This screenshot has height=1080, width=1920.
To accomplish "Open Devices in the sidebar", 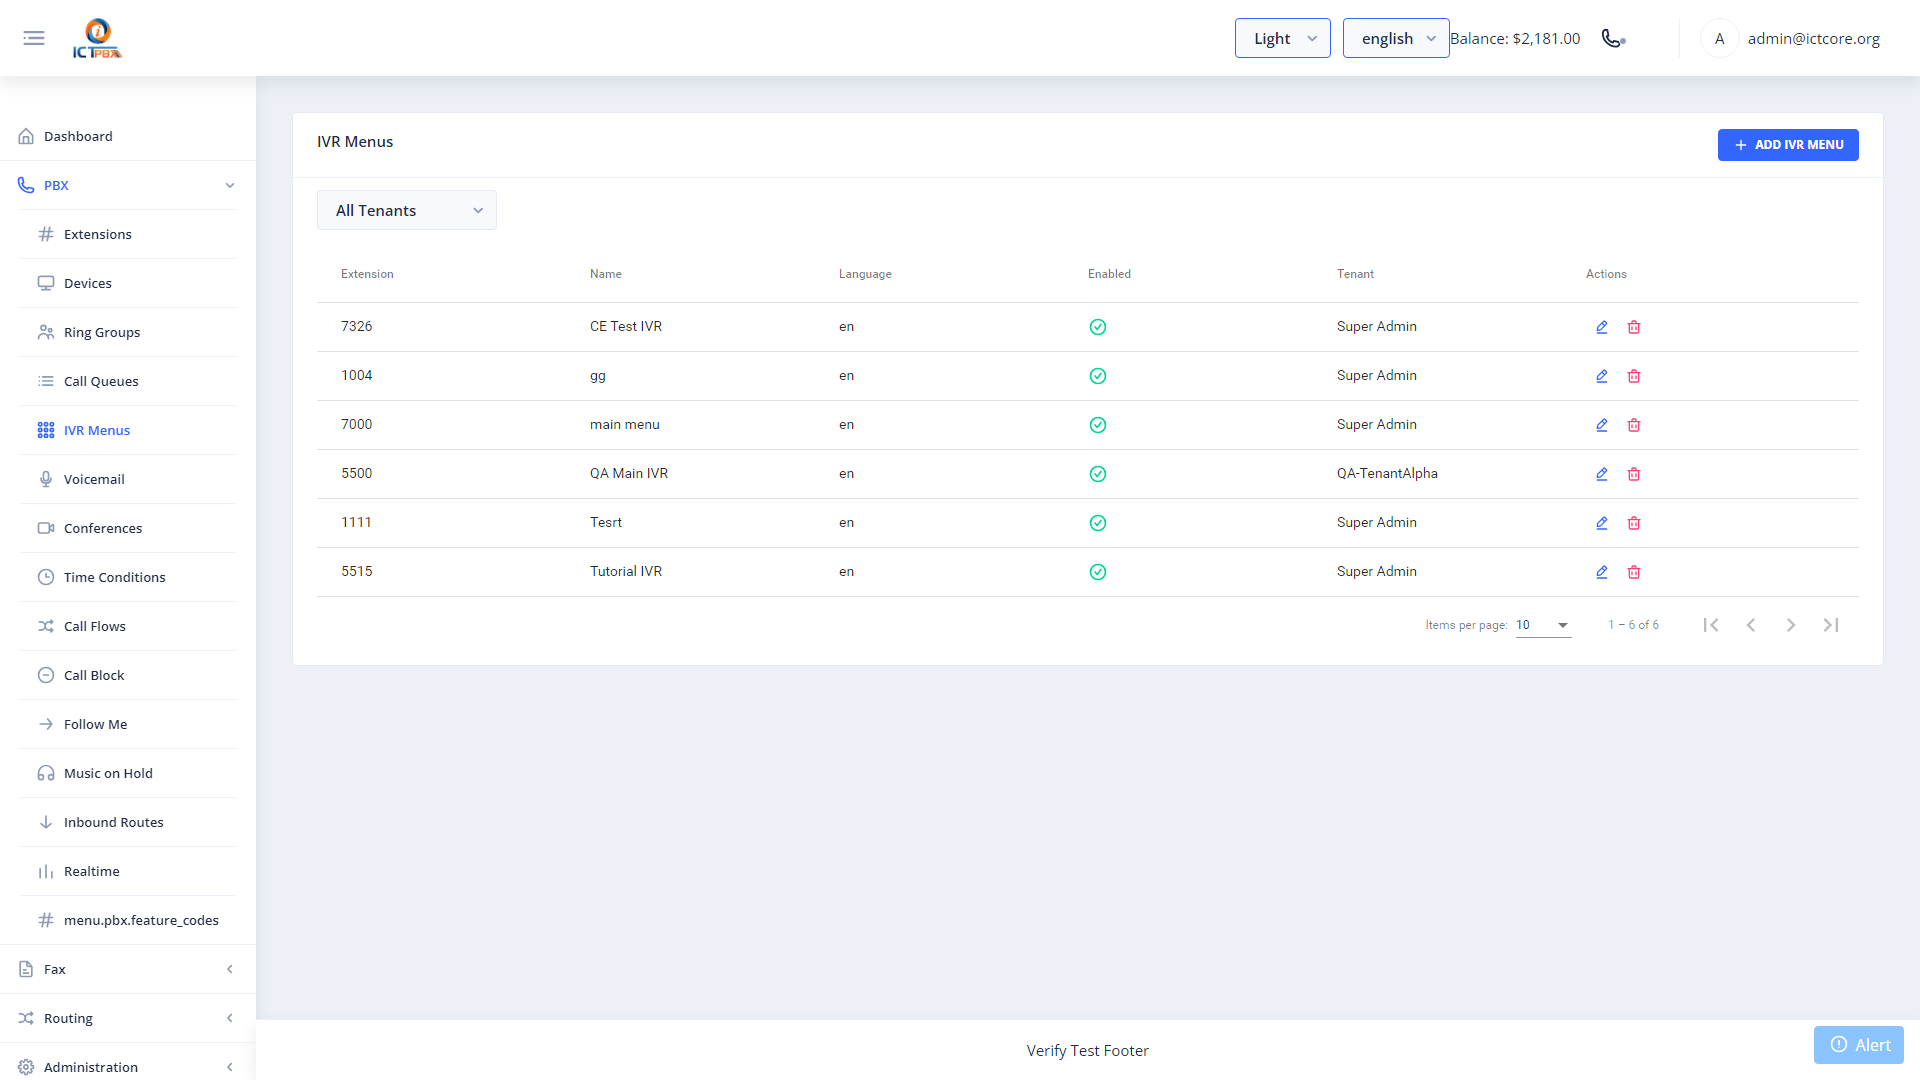I will pos(128,283).
